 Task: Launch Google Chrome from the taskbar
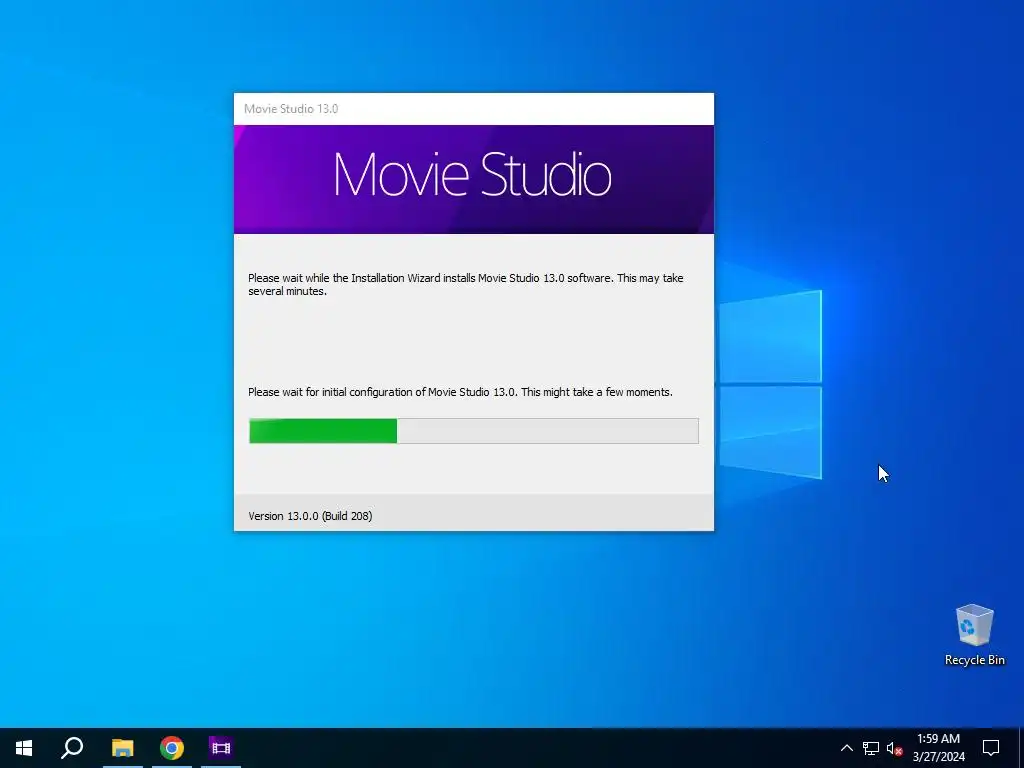coord(172,748)
